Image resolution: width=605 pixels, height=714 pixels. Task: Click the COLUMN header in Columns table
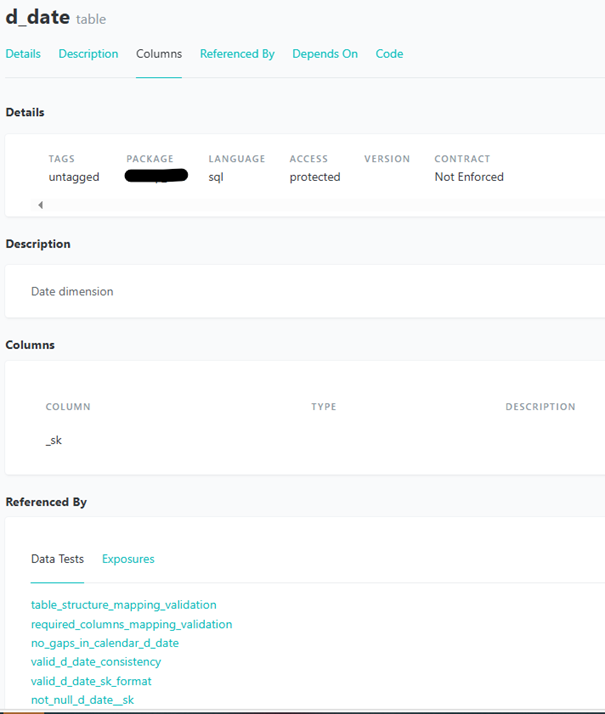click(68, 407)
